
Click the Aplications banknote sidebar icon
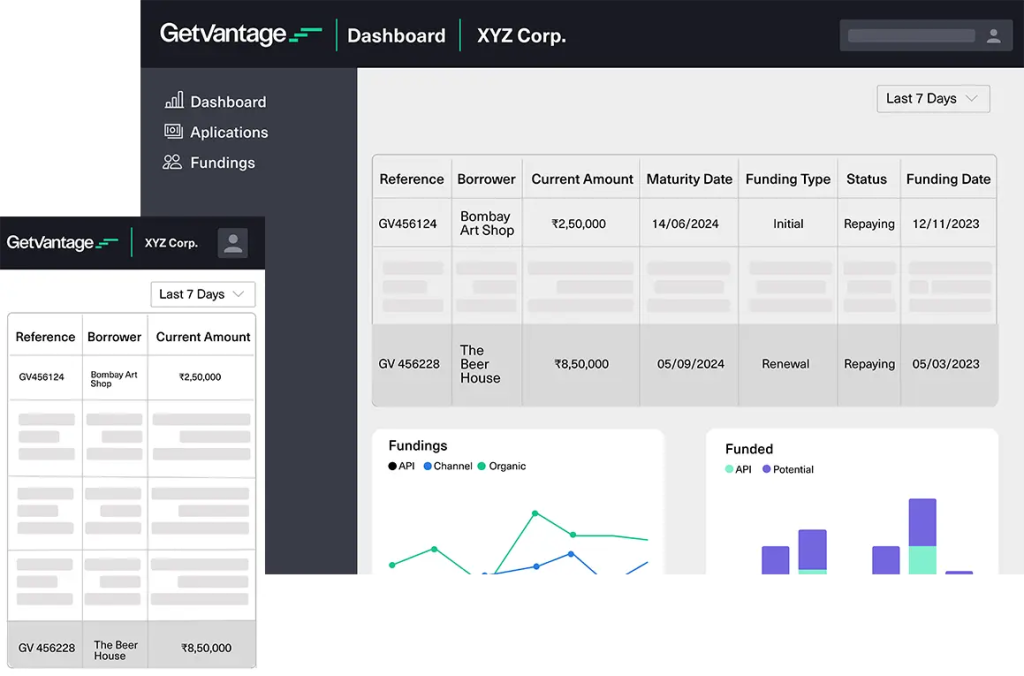click(x=173, y=131)
